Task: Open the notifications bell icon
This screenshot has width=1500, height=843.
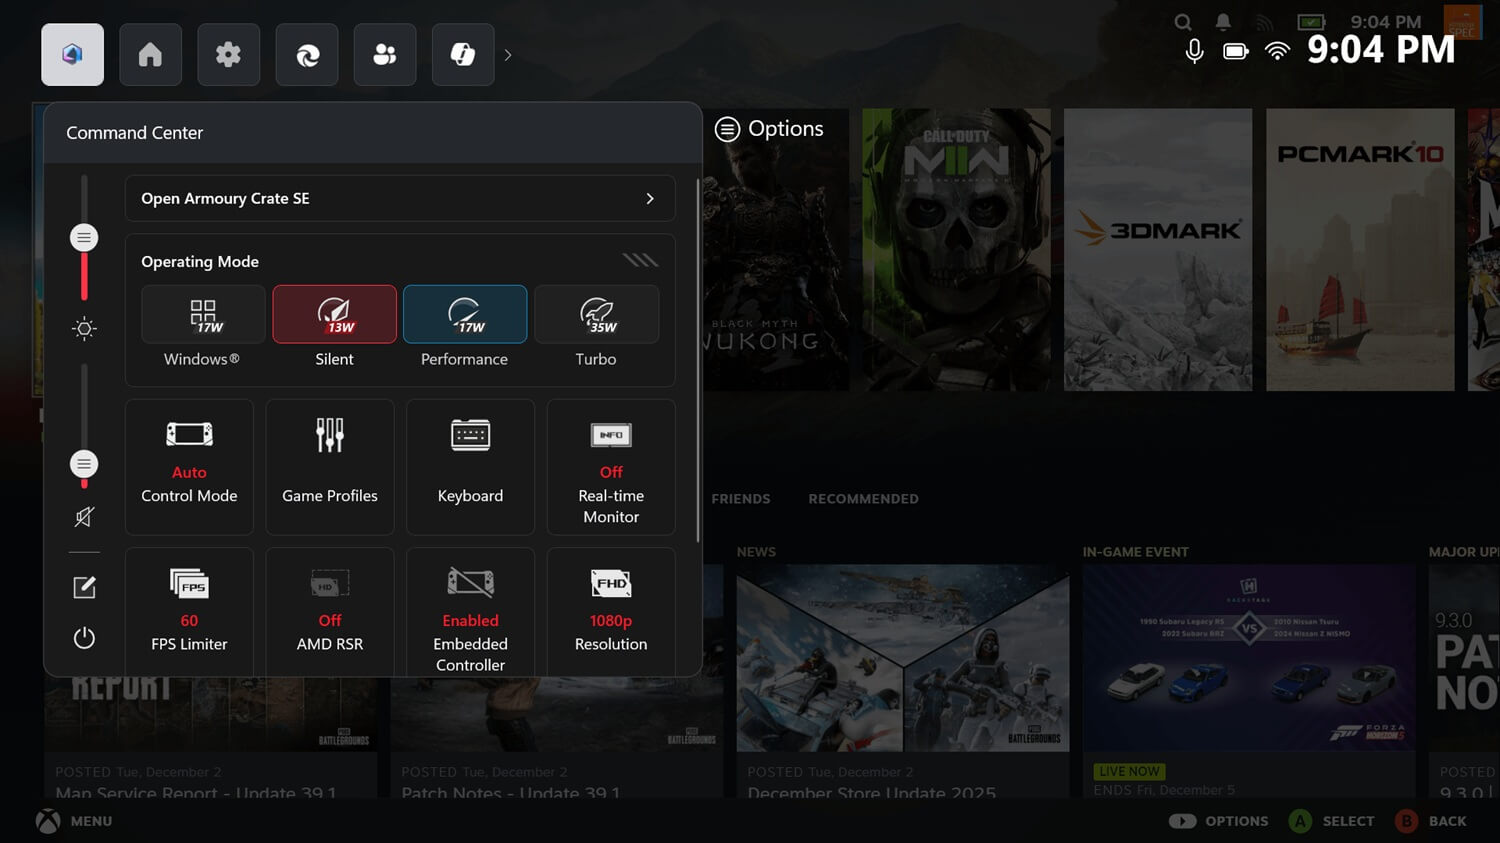Action: point(1223,22)
